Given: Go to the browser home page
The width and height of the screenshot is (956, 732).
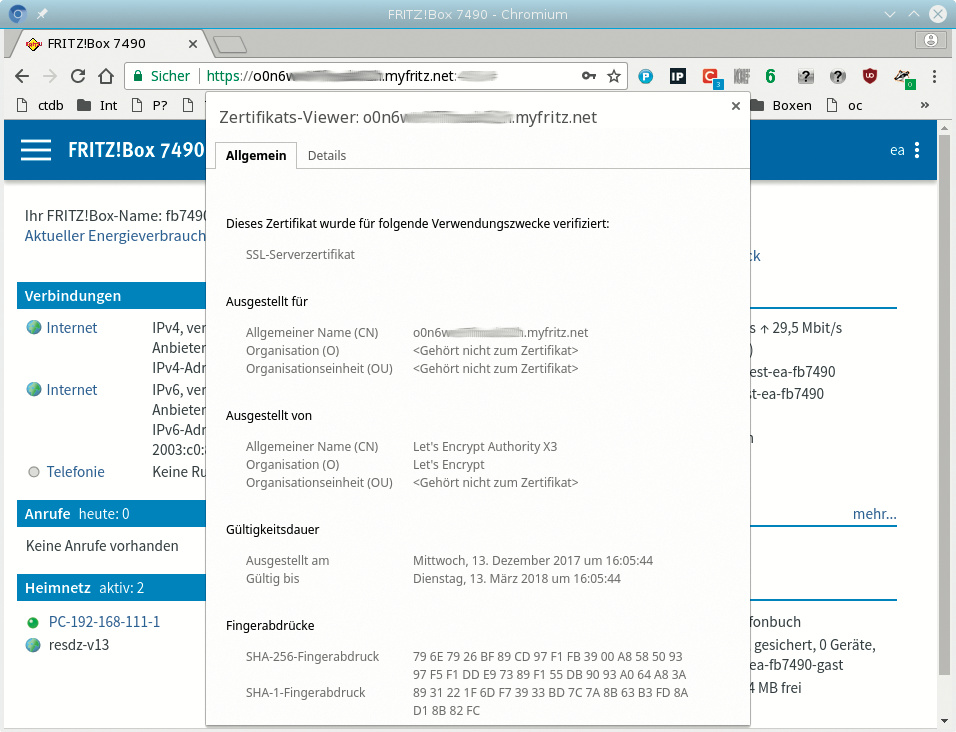Looking at the screenshot, I should click(106, 76).
